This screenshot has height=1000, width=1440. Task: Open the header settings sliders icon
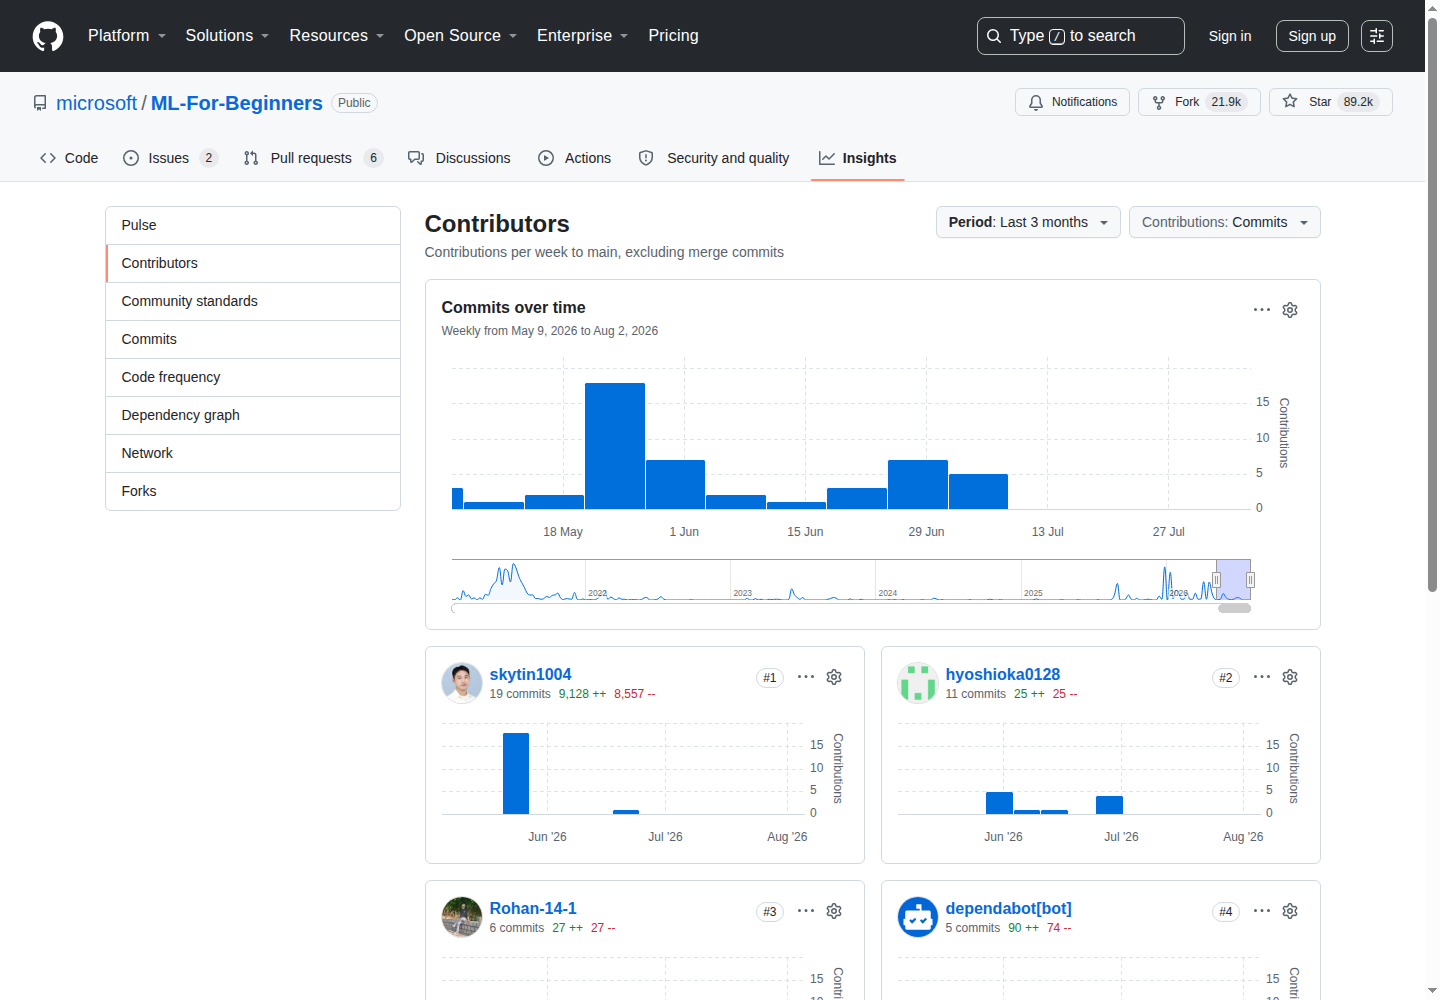coord(1377,36)
